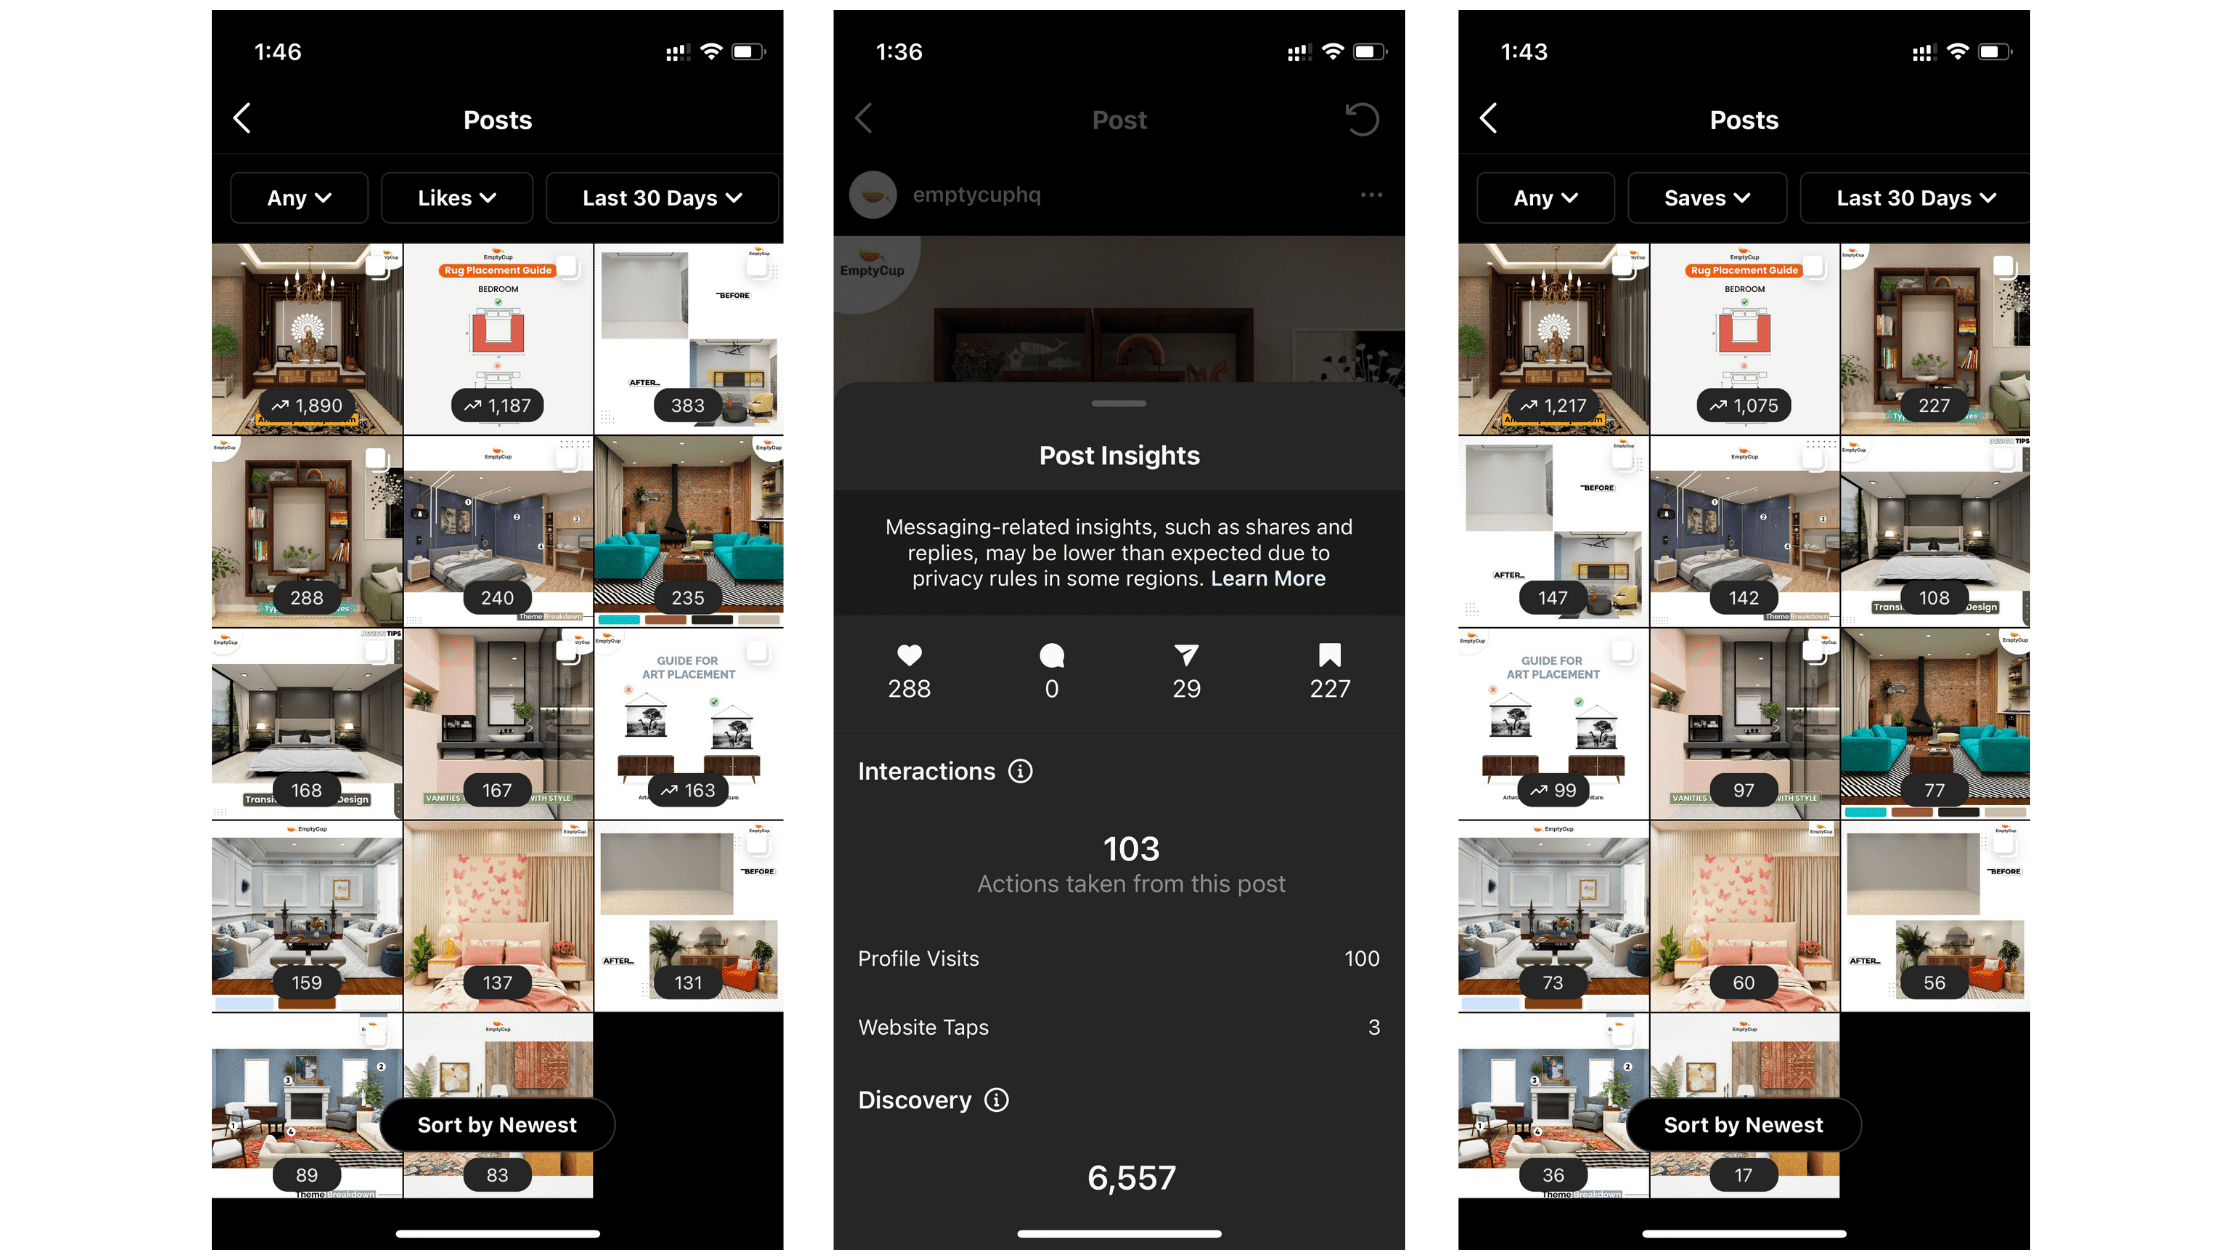Image resolution: width=2240 pixels, height=1260 pixels.
Task: Select Sort by Newest button on left screen
Action: point(497,1123)
